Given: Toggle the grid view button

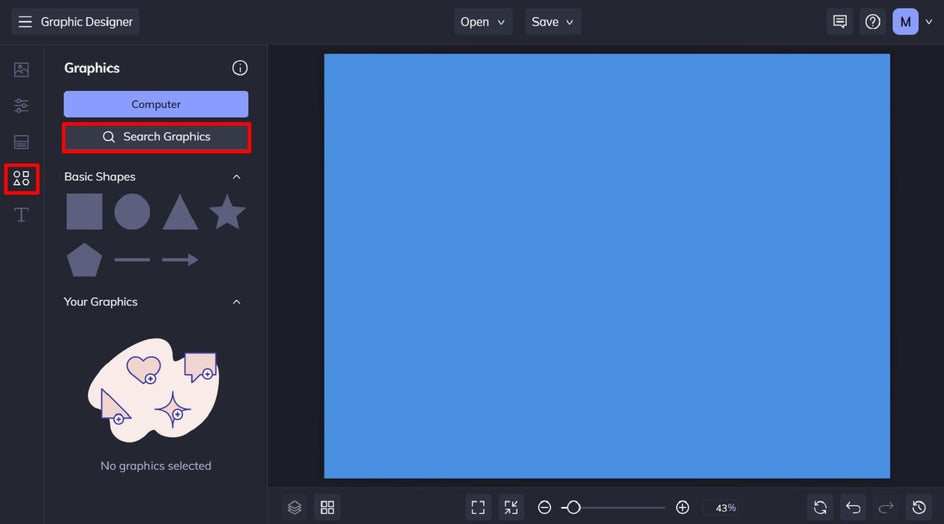Looking at the screenshot, I should pos(327,507).
